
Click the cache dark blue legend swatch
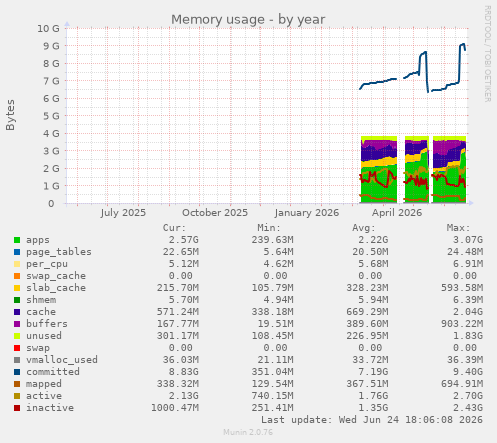point(17,312)
